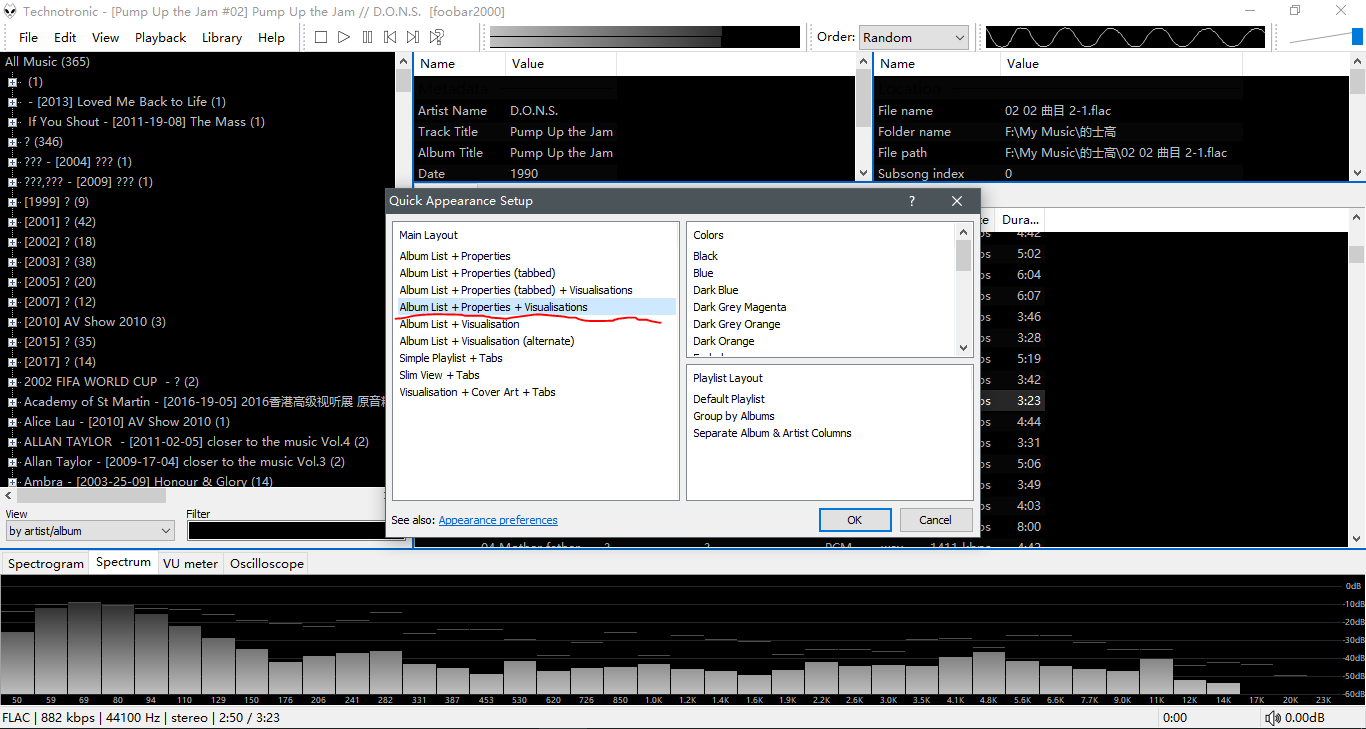Switch to the Oscilloscope tab

pos(266,564)
